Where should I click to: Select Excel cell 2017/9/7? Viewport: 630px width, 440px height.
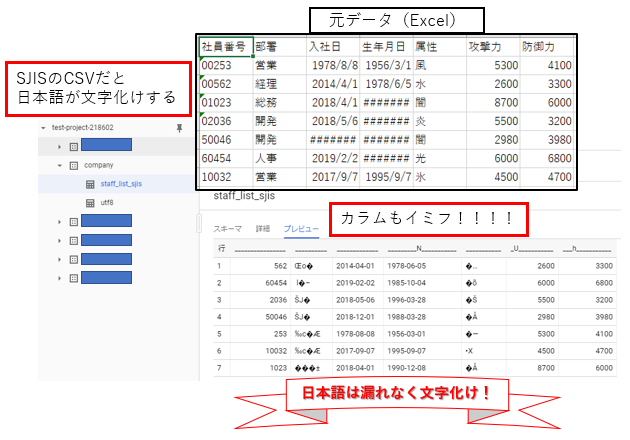coord(333,177)
